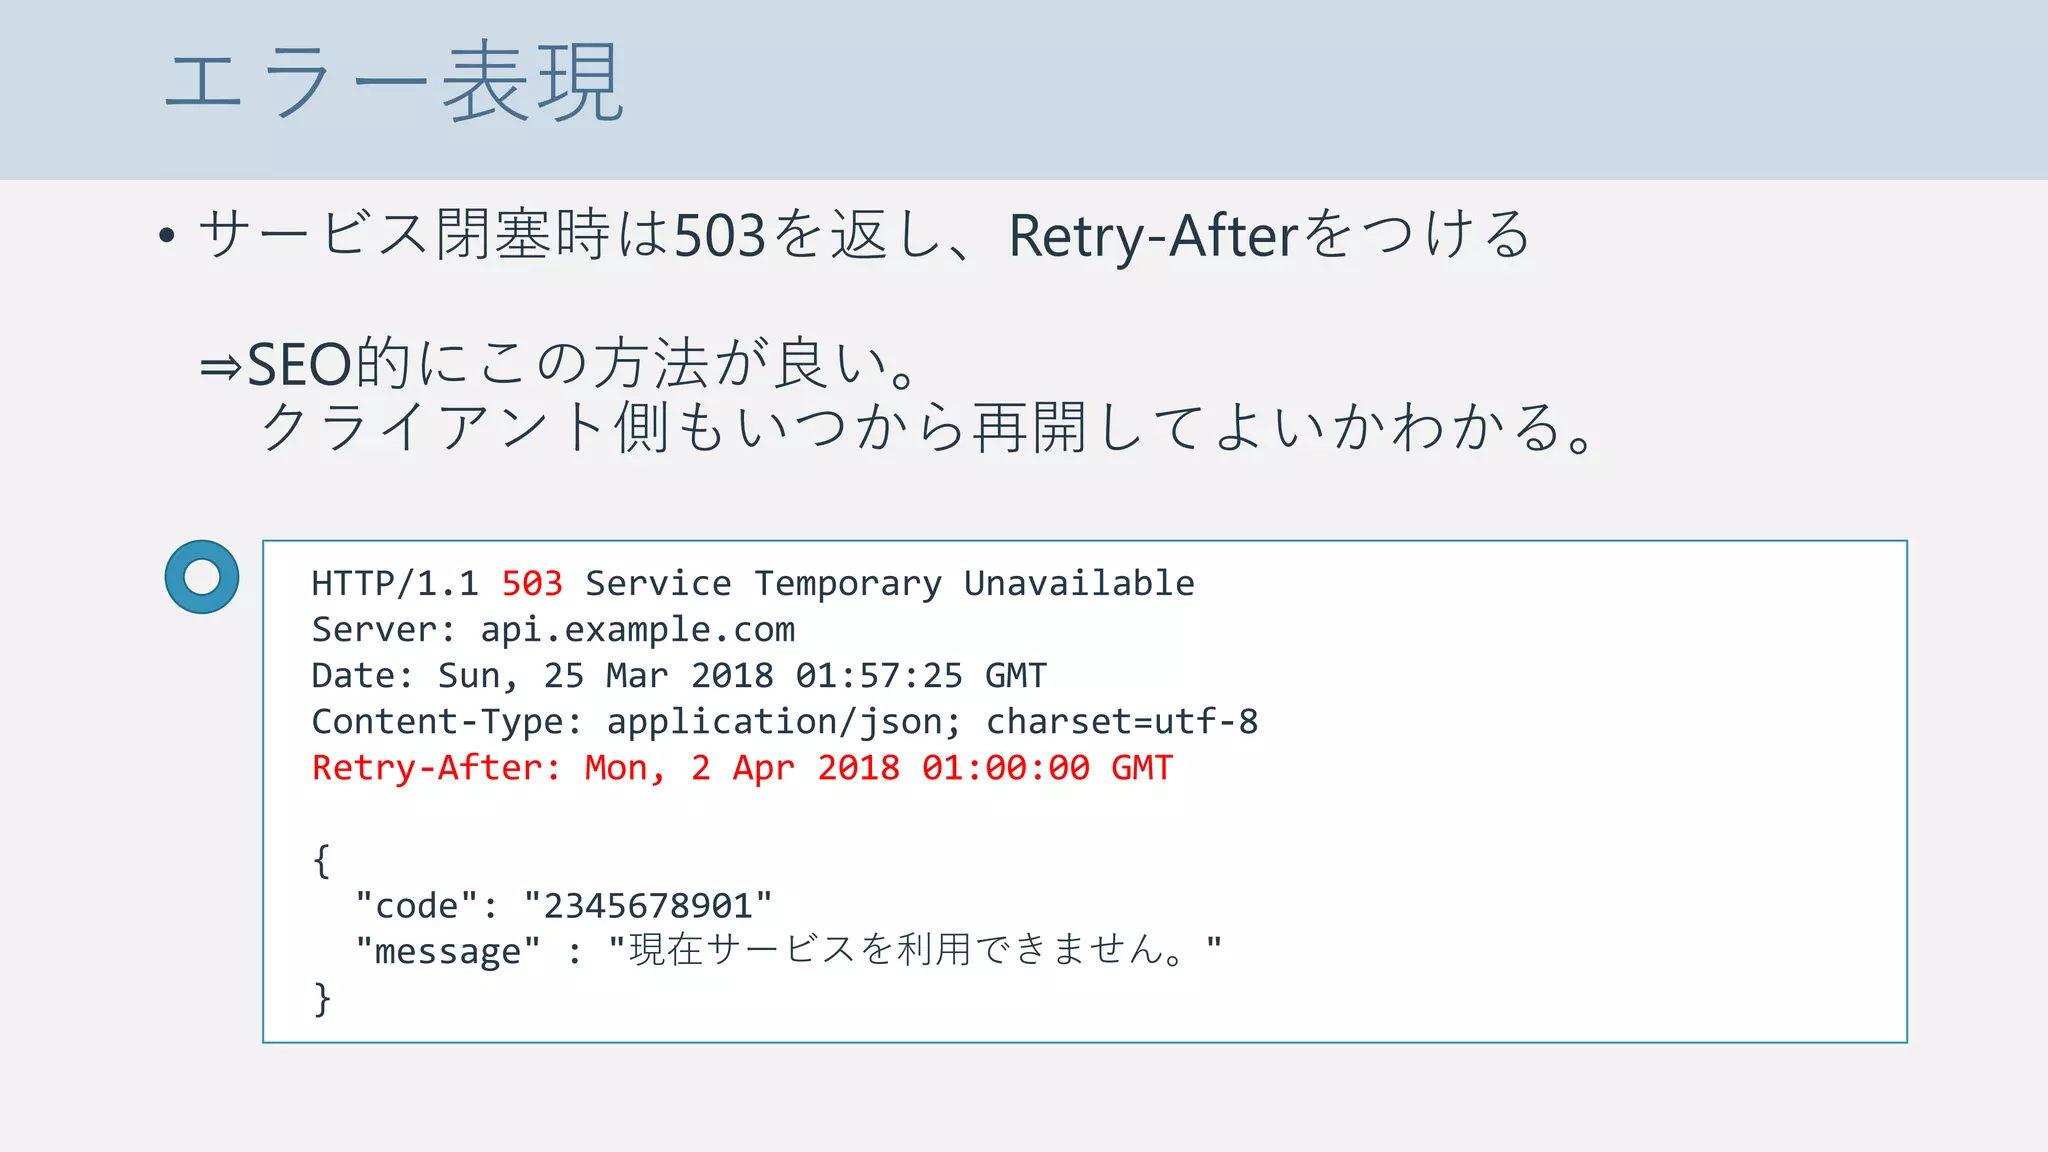
Task: Click the 'Content-Type: application/json' line
Action: (x=785, y=722)
